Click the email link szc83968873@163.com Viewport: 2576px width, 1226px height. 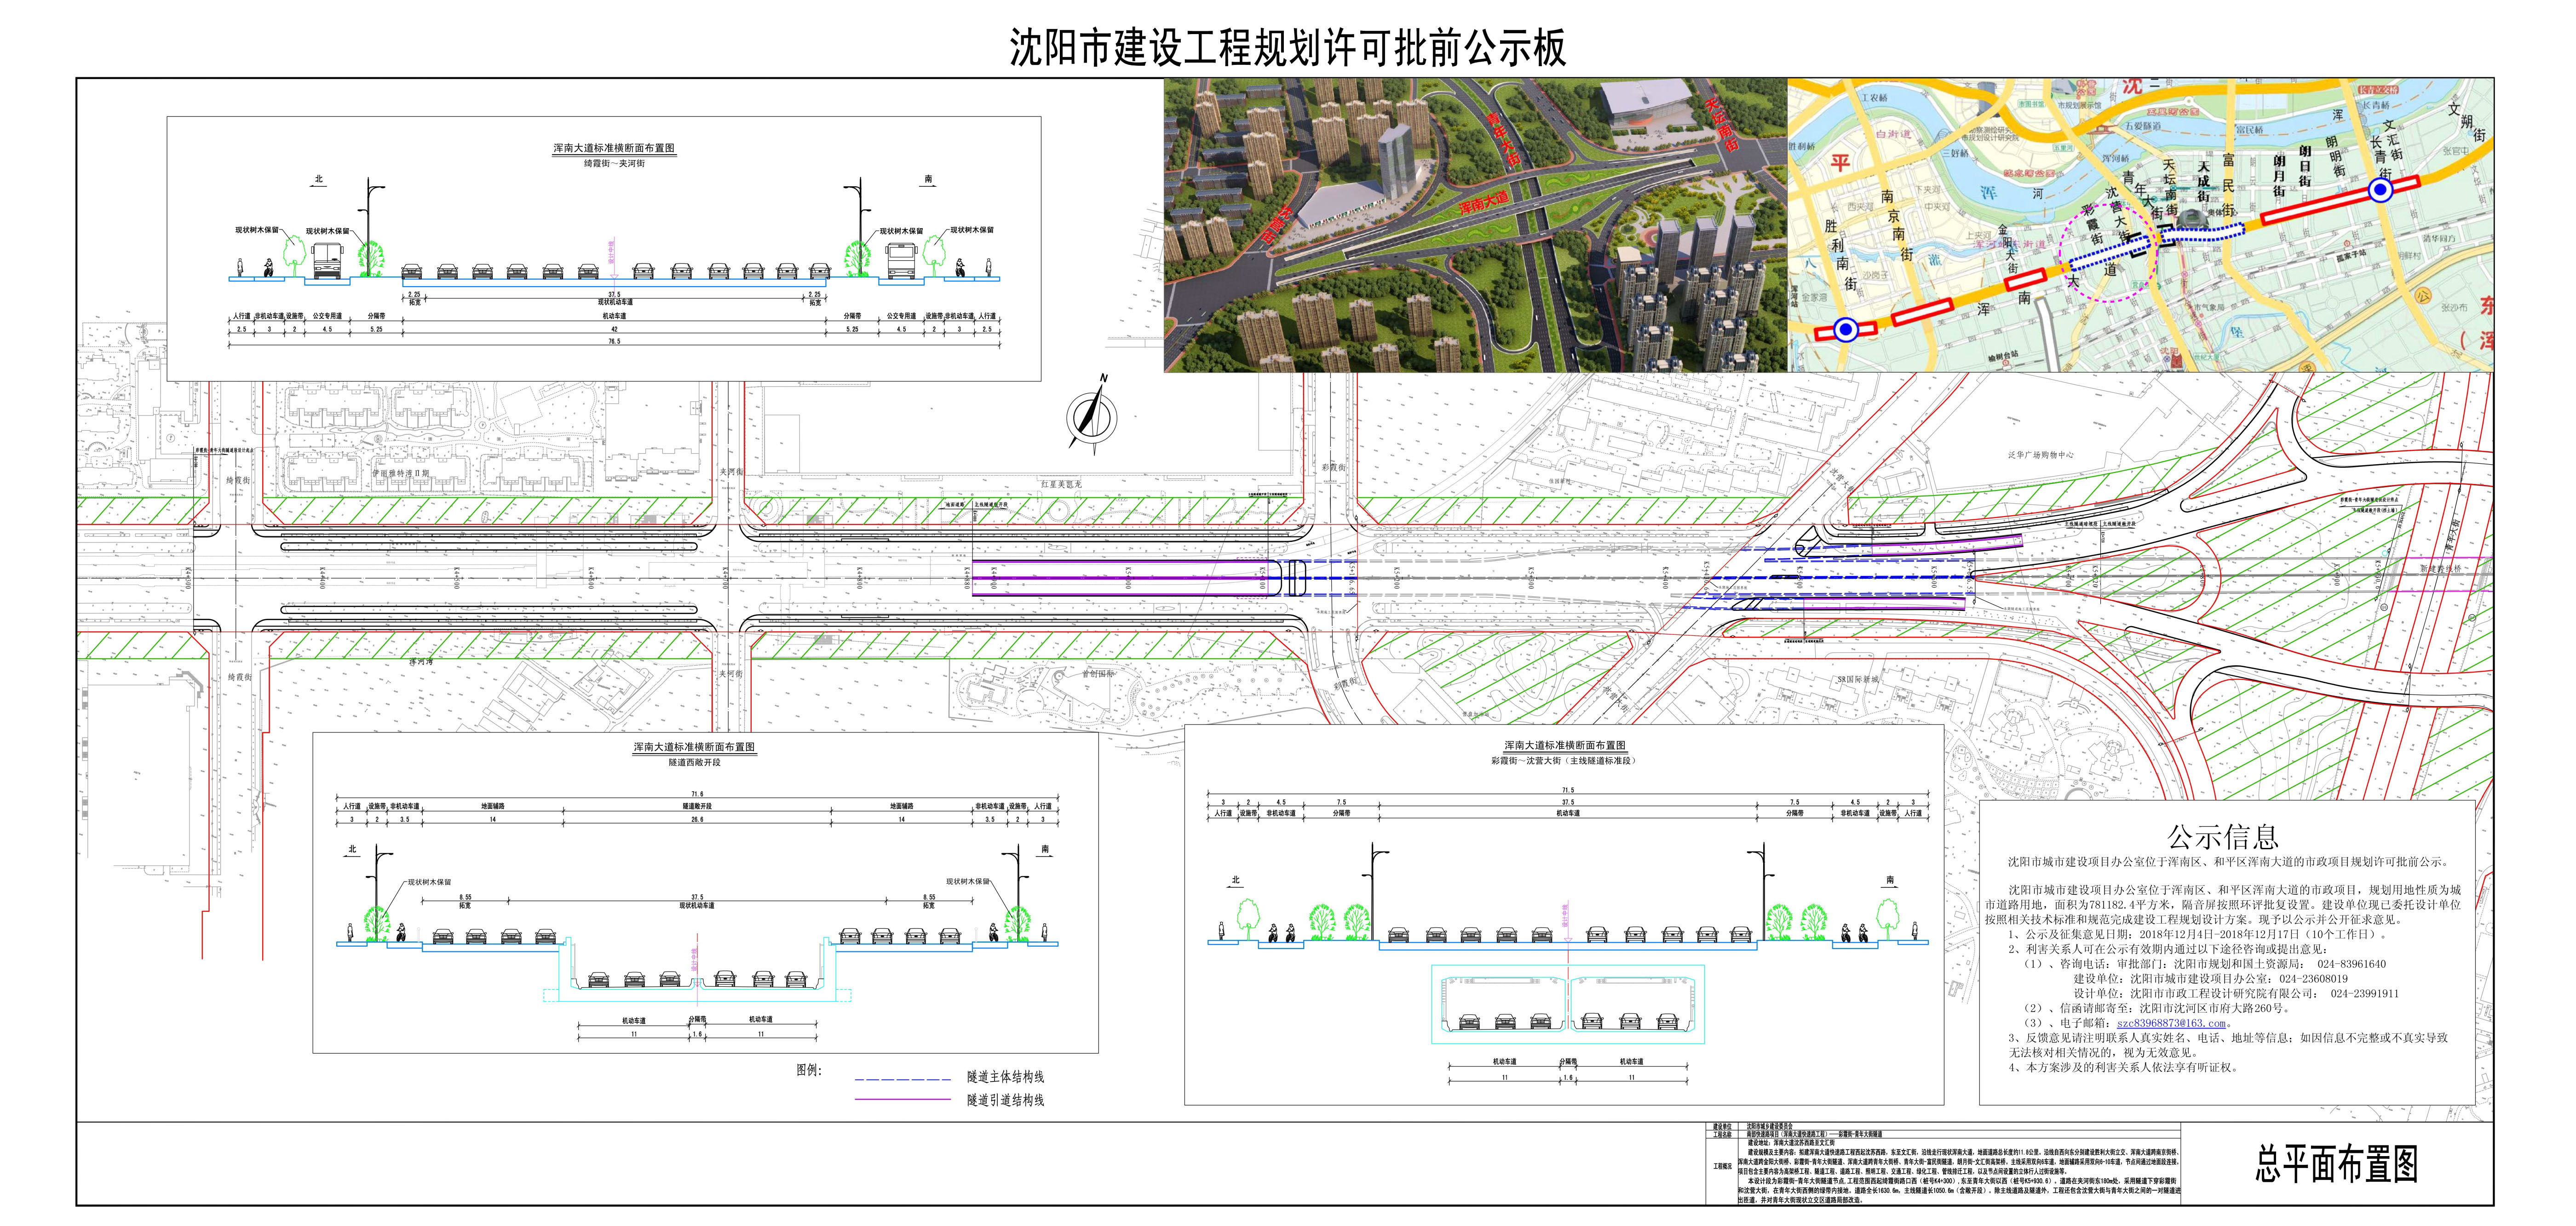point(2171,1023)
